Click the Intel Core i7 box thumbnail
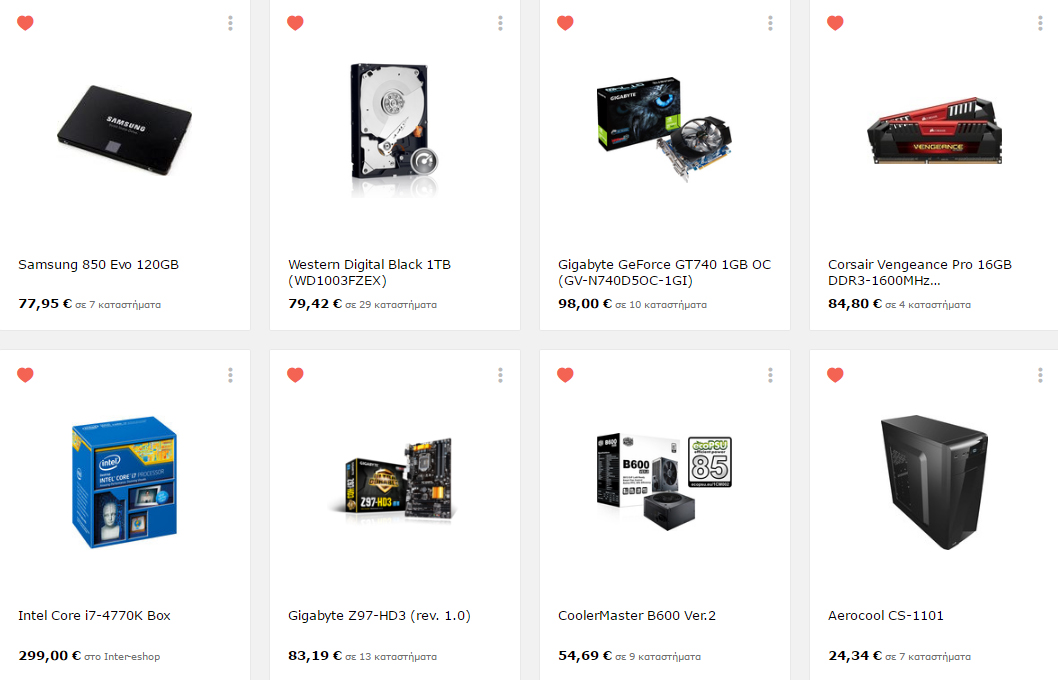Image resolution: width=1058 pixels, height=680 pixels. [125, 482]
